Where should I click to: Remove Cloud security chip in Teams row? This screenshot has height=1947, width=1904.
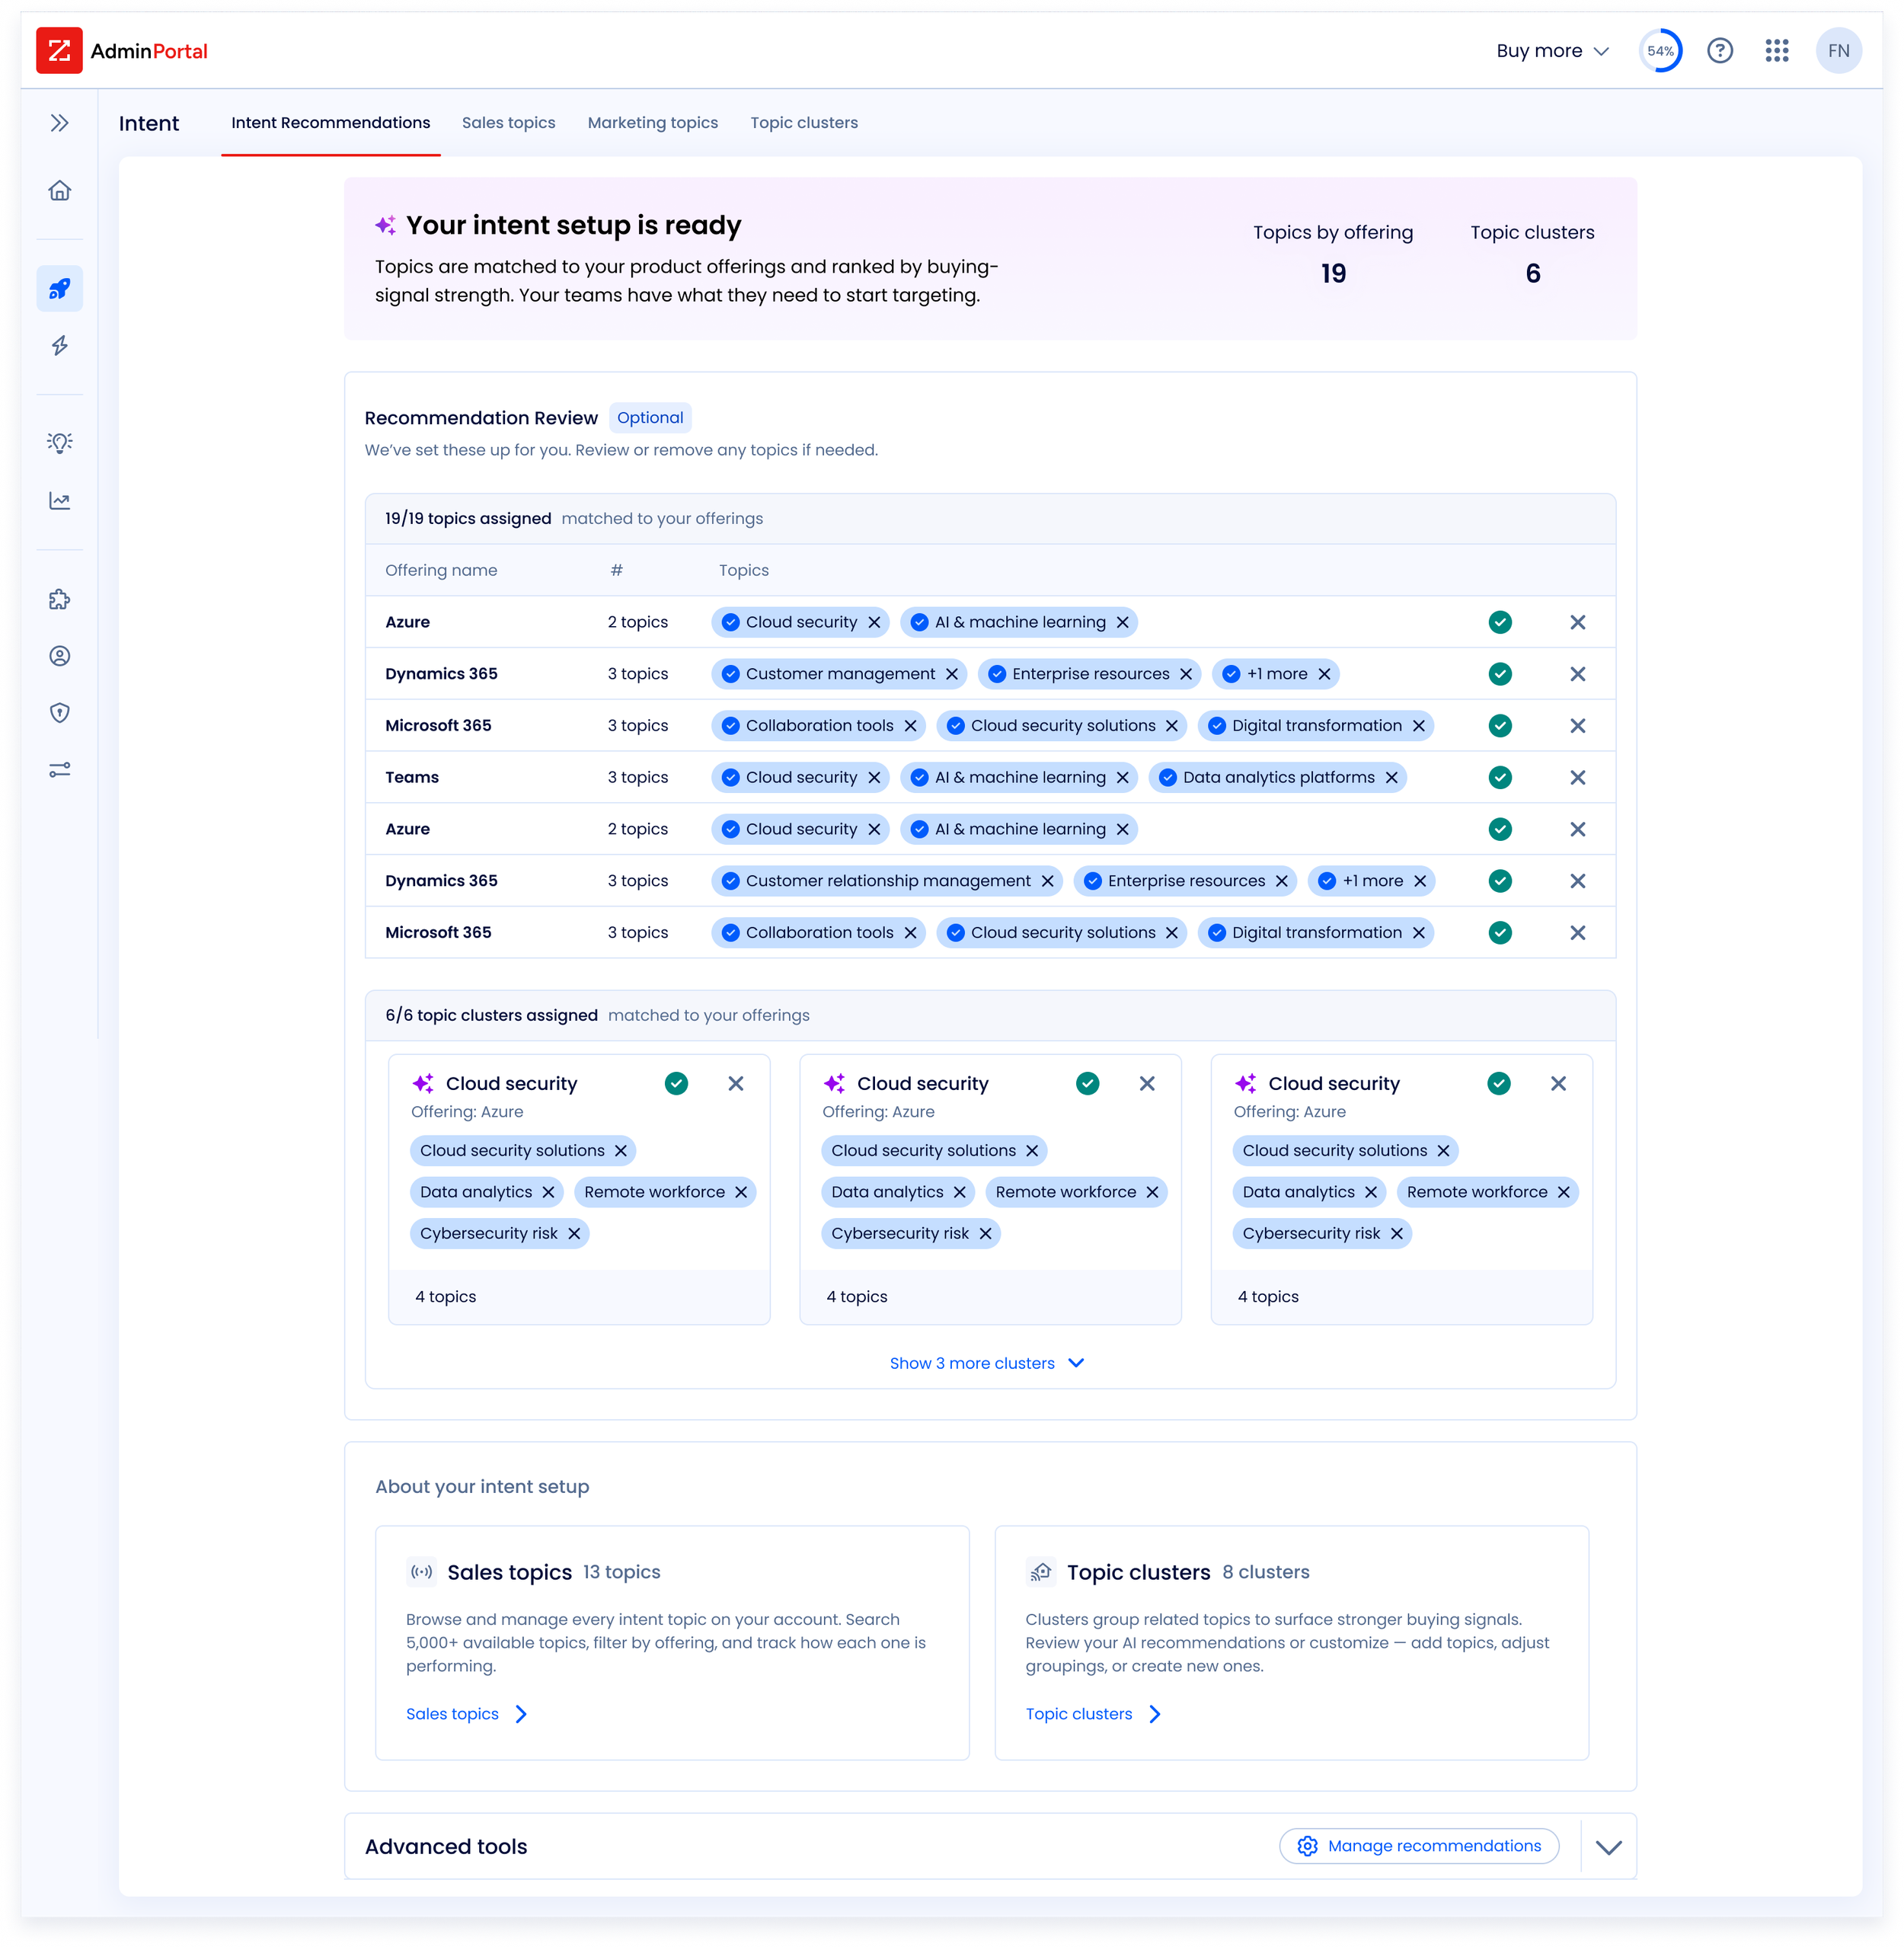coord(874,778)
